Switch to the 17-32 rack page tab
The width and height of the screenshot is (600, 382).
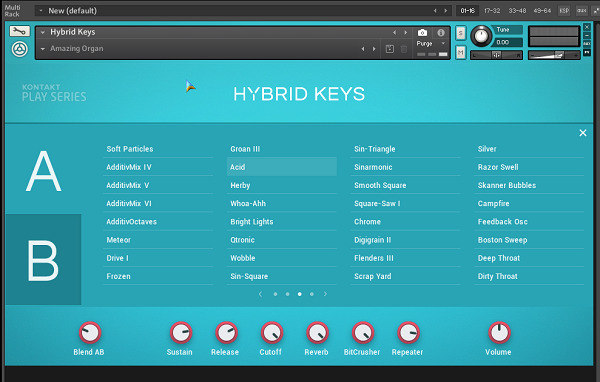pyautogui.click(x=492, y=11)
